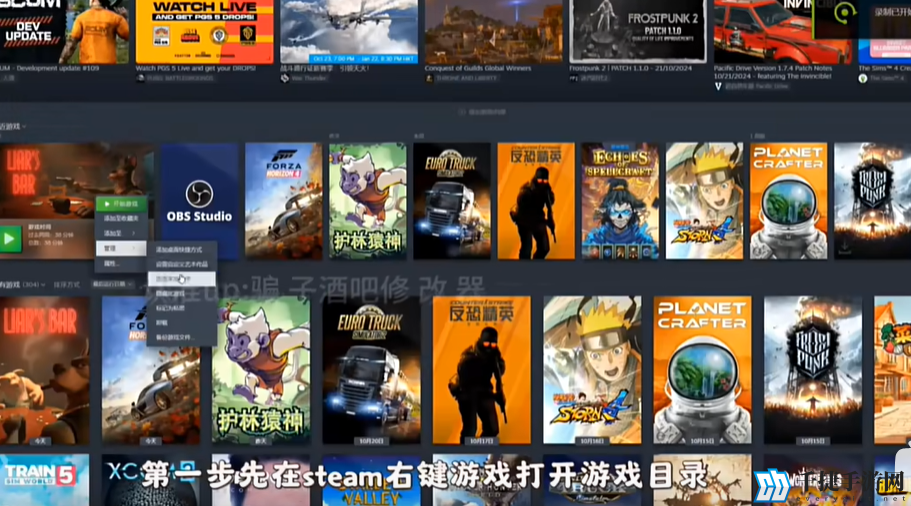Click the 'Conquest of Guilds Global Winners' headline
Image resolution: width=911 pixels, height=506 pixels.
click(478, 68)
